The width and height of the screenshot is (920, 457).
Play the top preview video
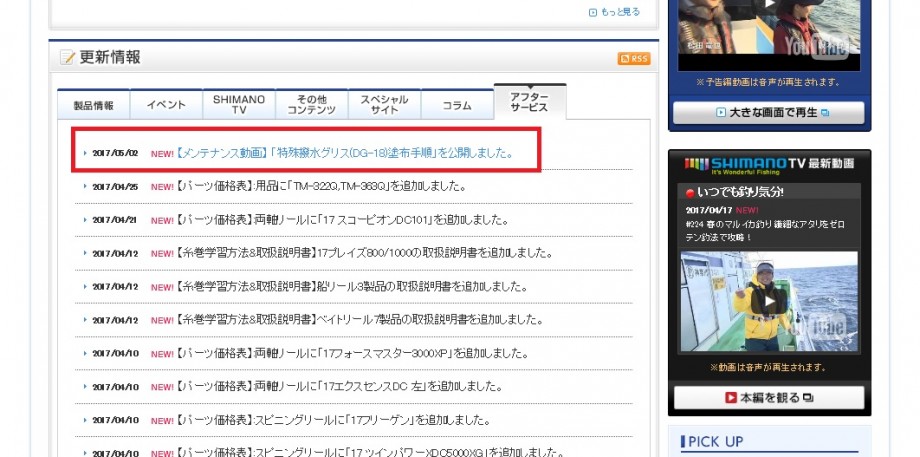[769, 27]
